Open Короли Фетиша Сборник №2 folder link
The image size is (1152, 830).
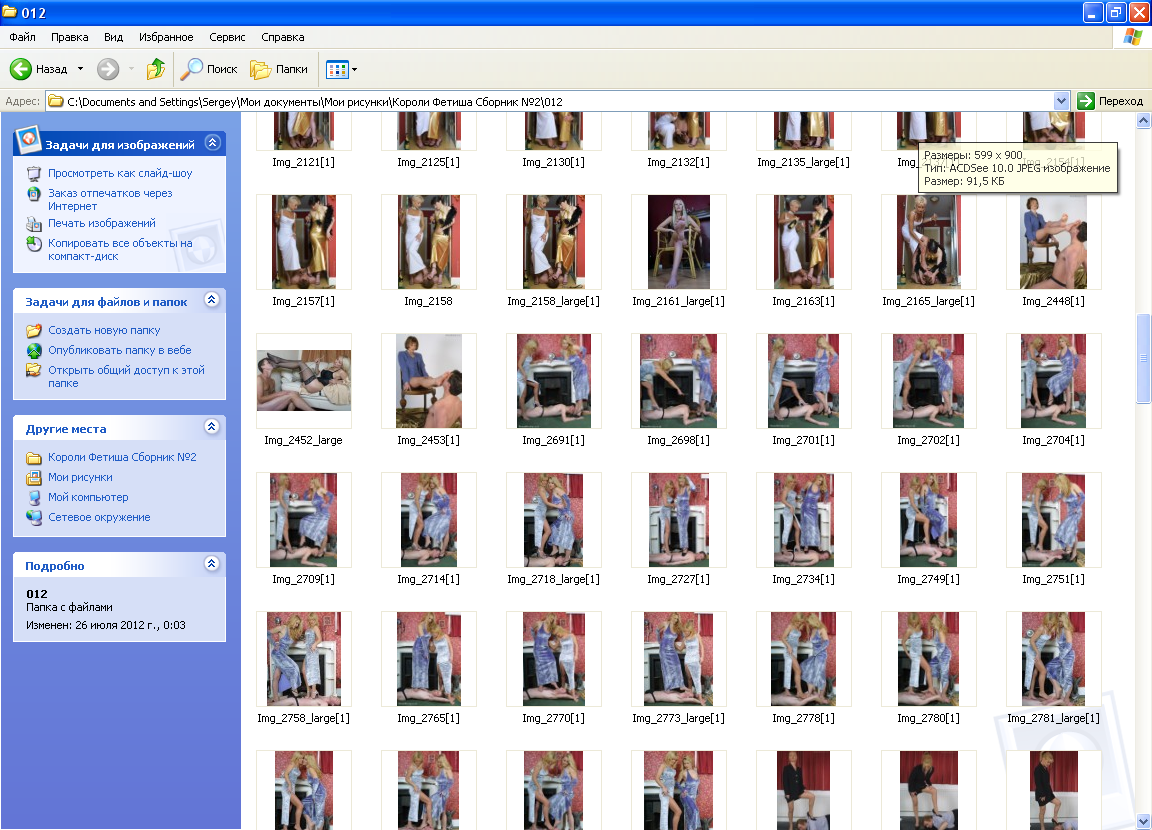[x=122, y=457]
